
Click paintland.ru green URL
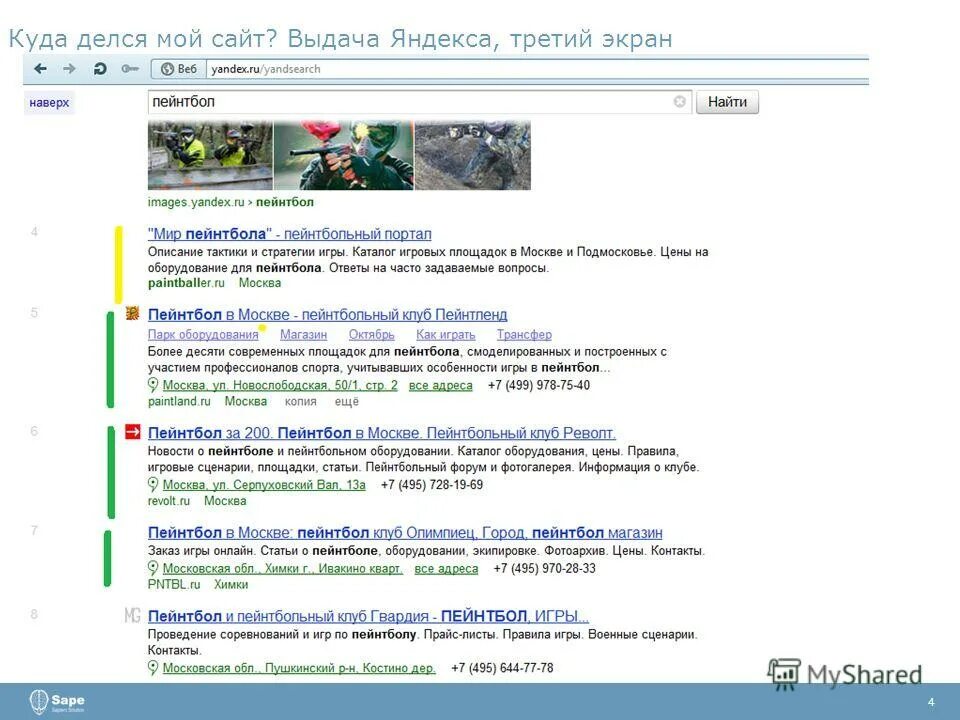(x=179, y=401)
